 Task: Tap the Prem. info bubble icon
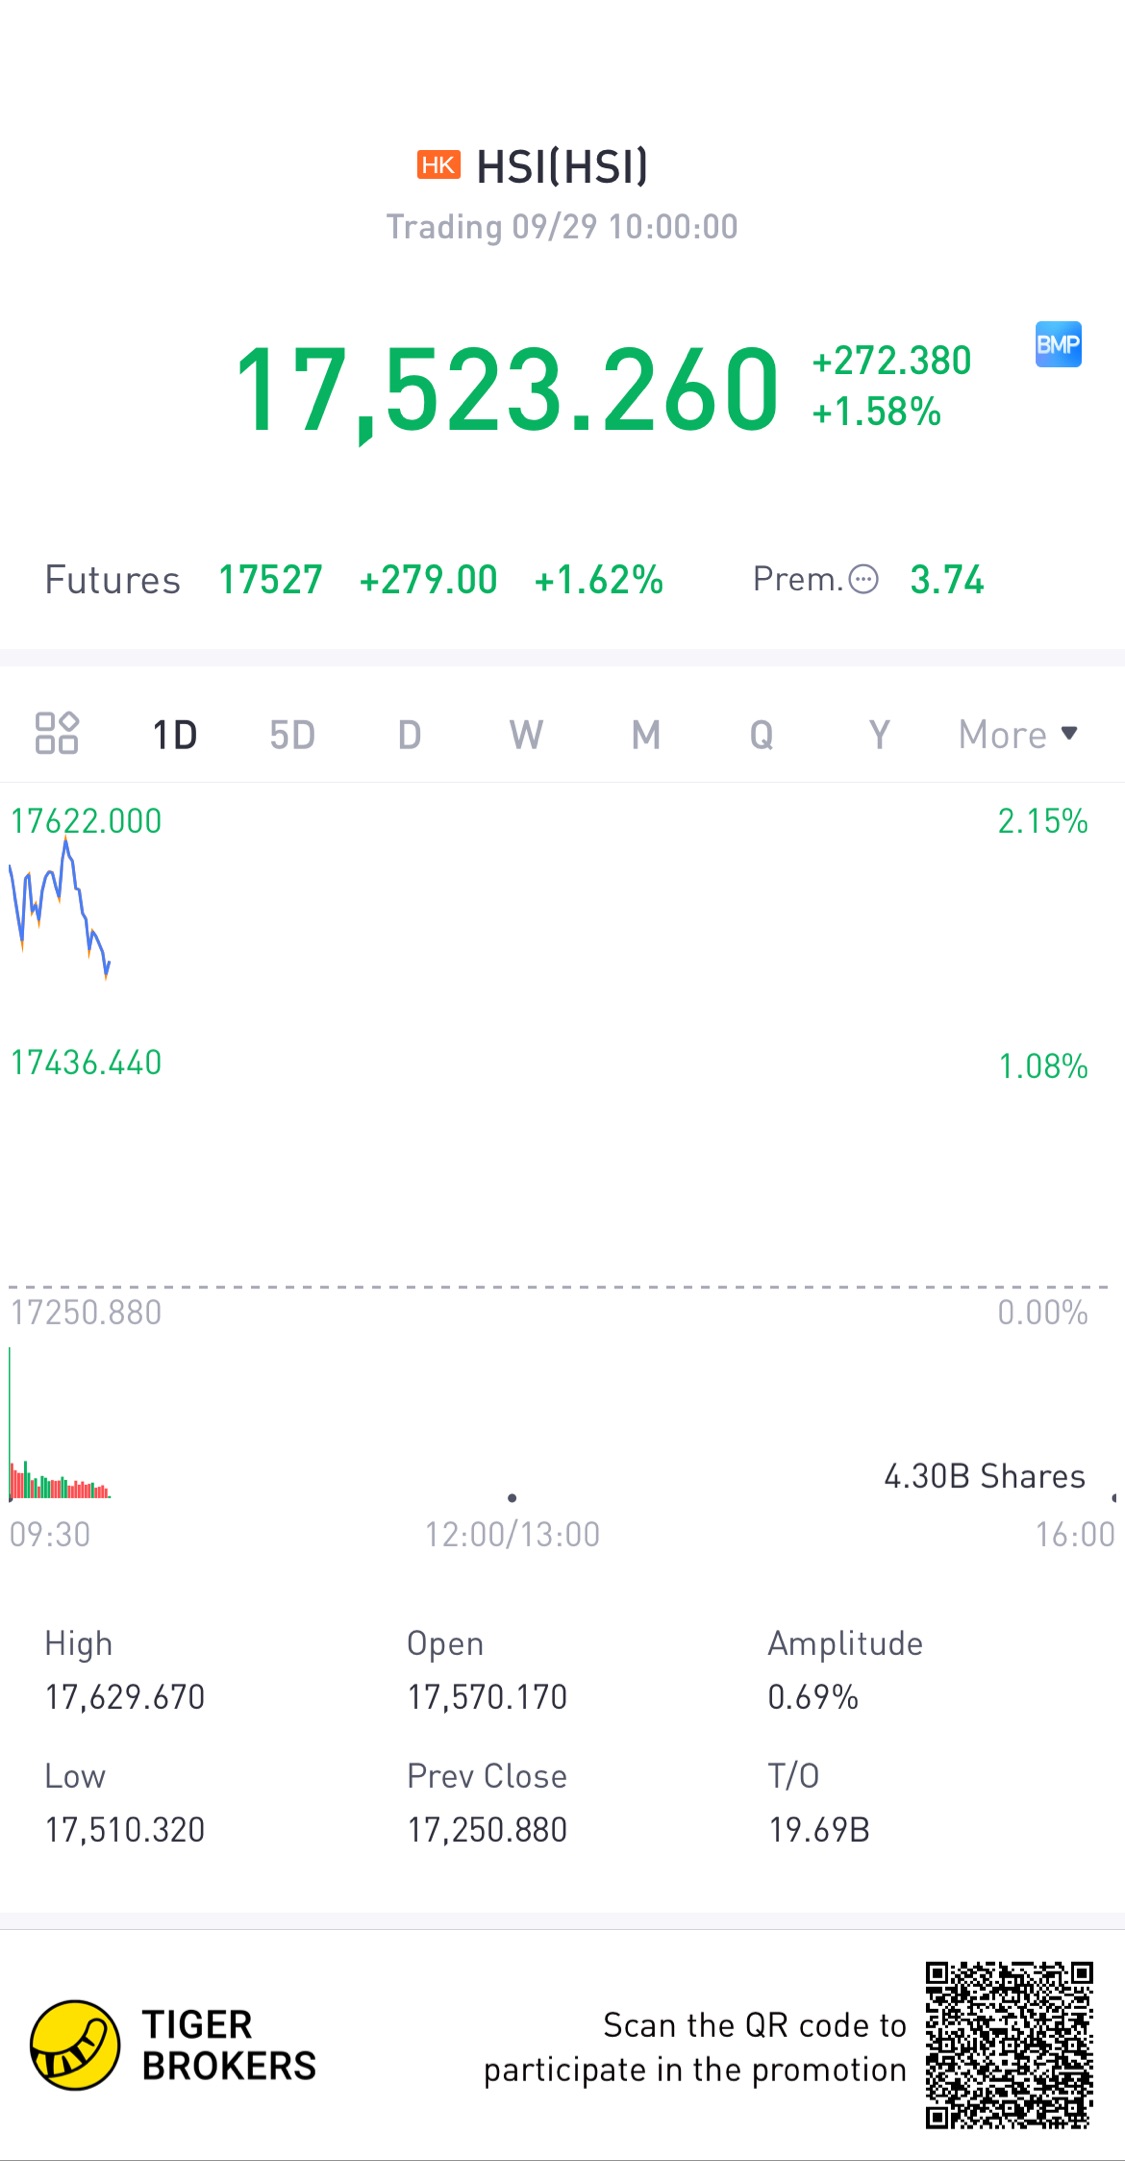(863, 579)
